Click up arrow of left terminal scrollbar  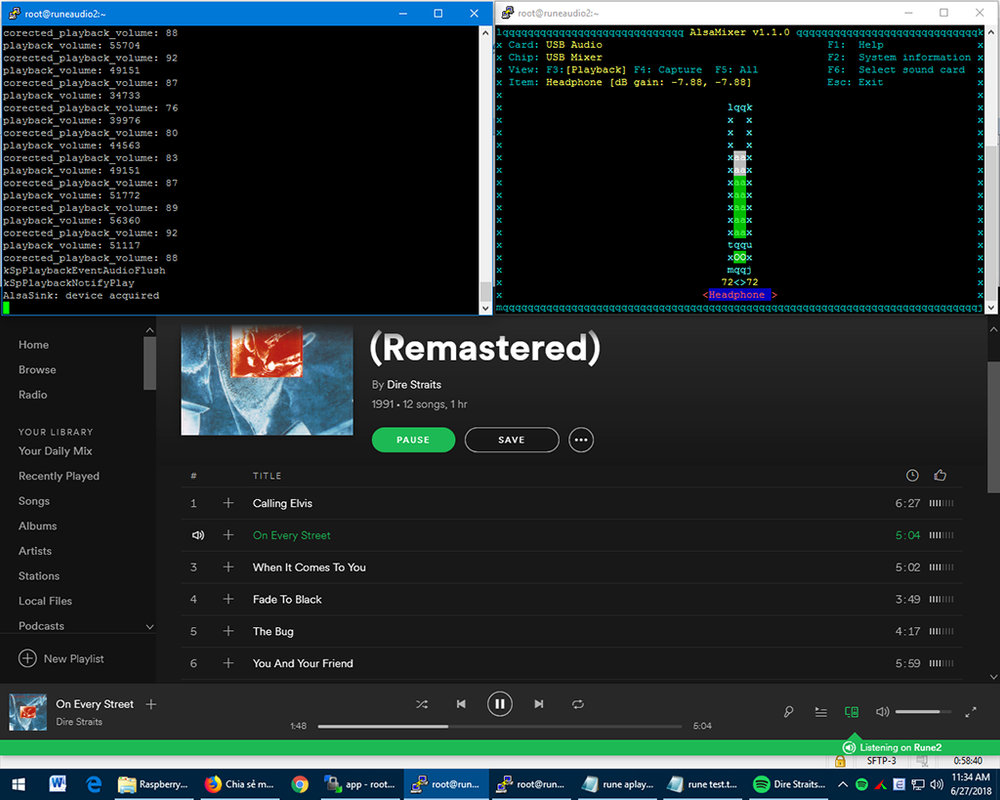coord(485,33)
